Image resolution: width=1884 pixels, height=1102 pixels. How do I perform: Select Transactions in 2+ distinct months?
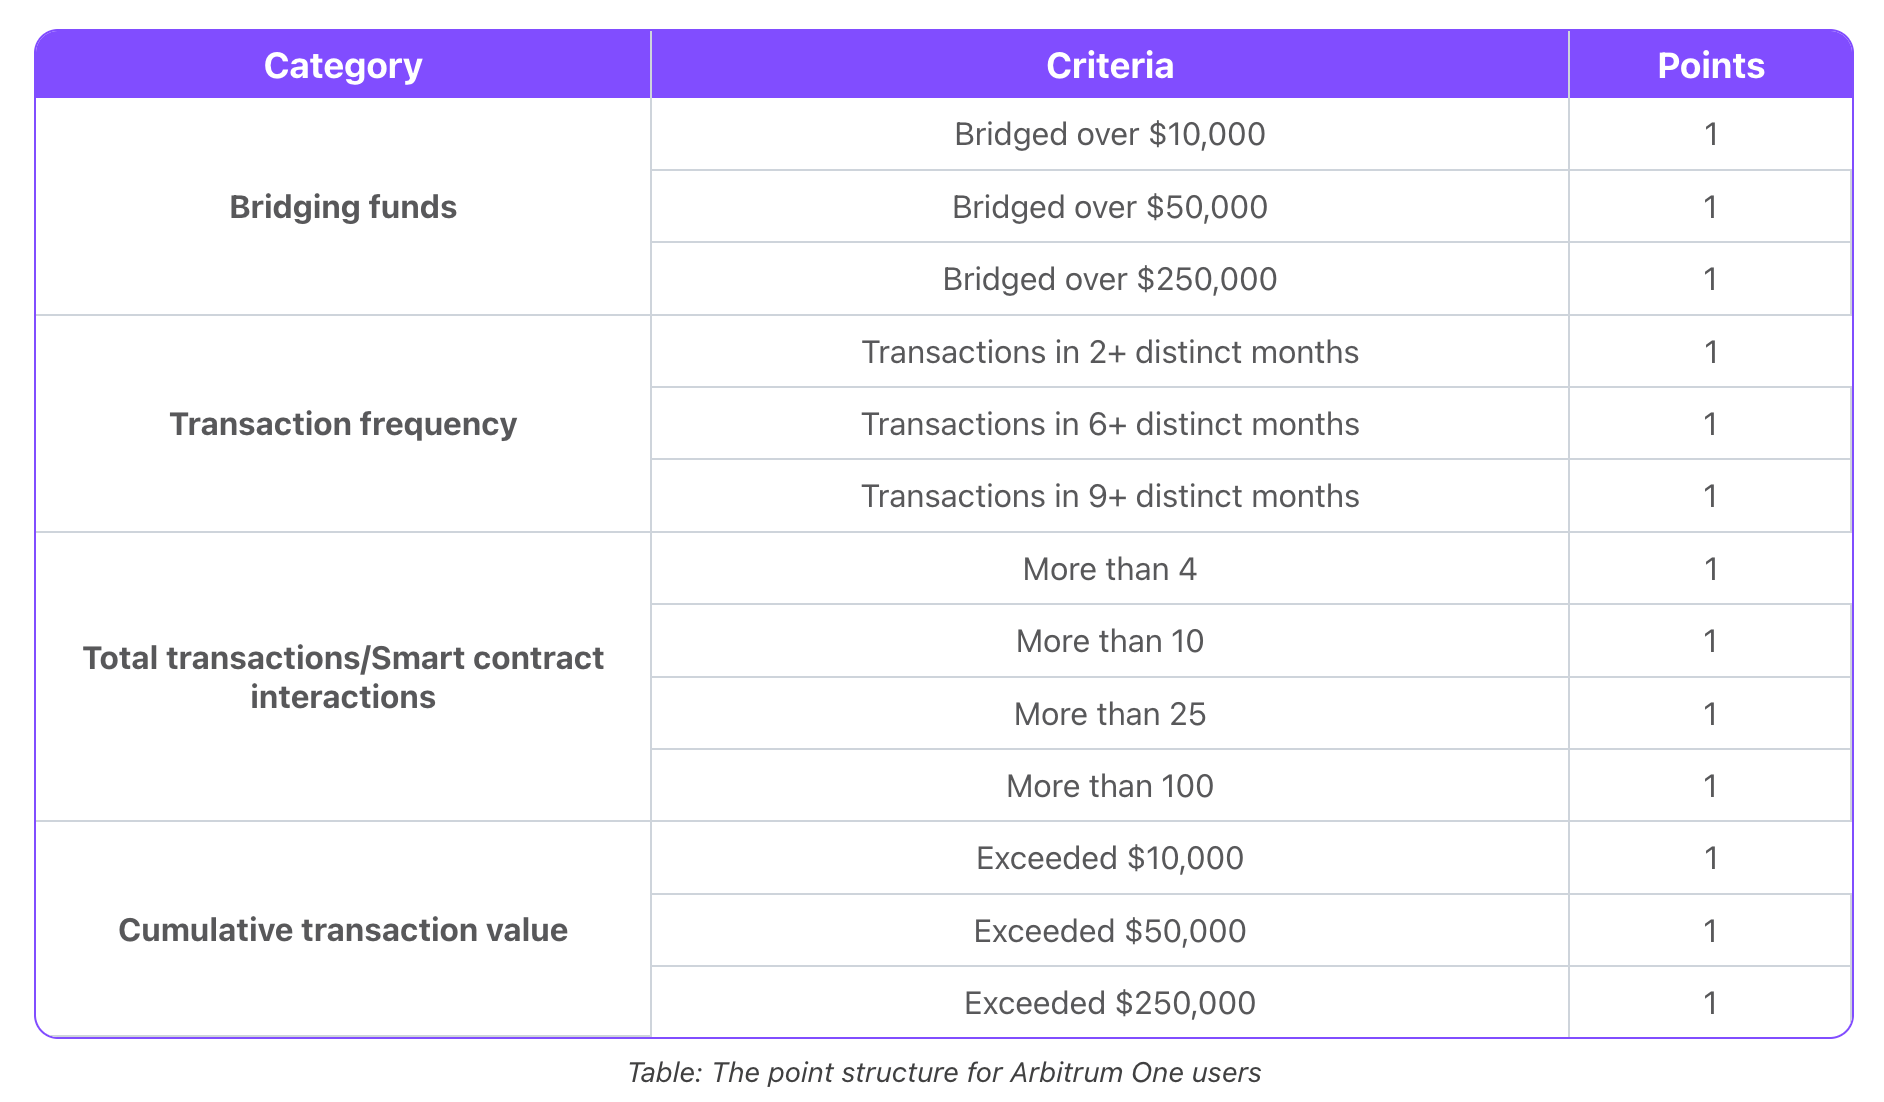coord(1109,352)
